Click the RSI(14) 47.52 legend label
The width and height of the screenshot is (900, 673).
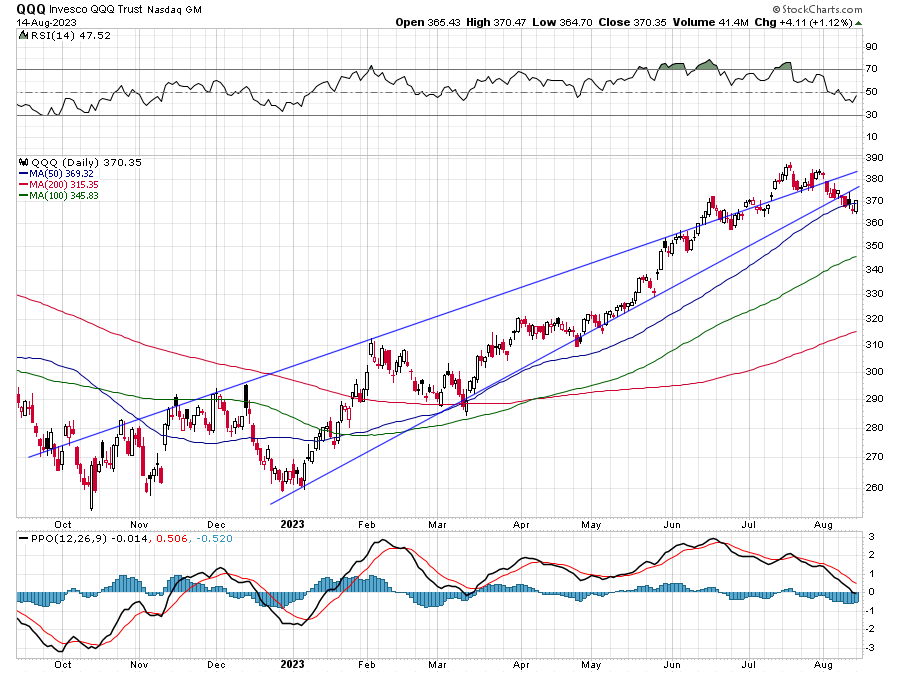point(71,35)
